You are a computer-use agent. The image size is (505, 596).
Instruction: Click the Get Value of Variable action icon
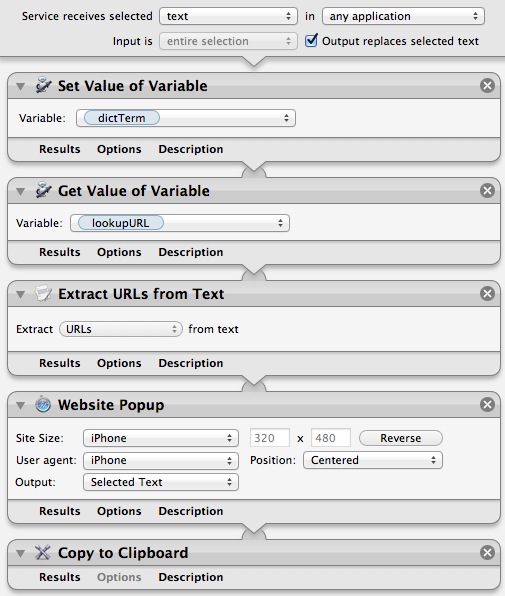(43, 190)
